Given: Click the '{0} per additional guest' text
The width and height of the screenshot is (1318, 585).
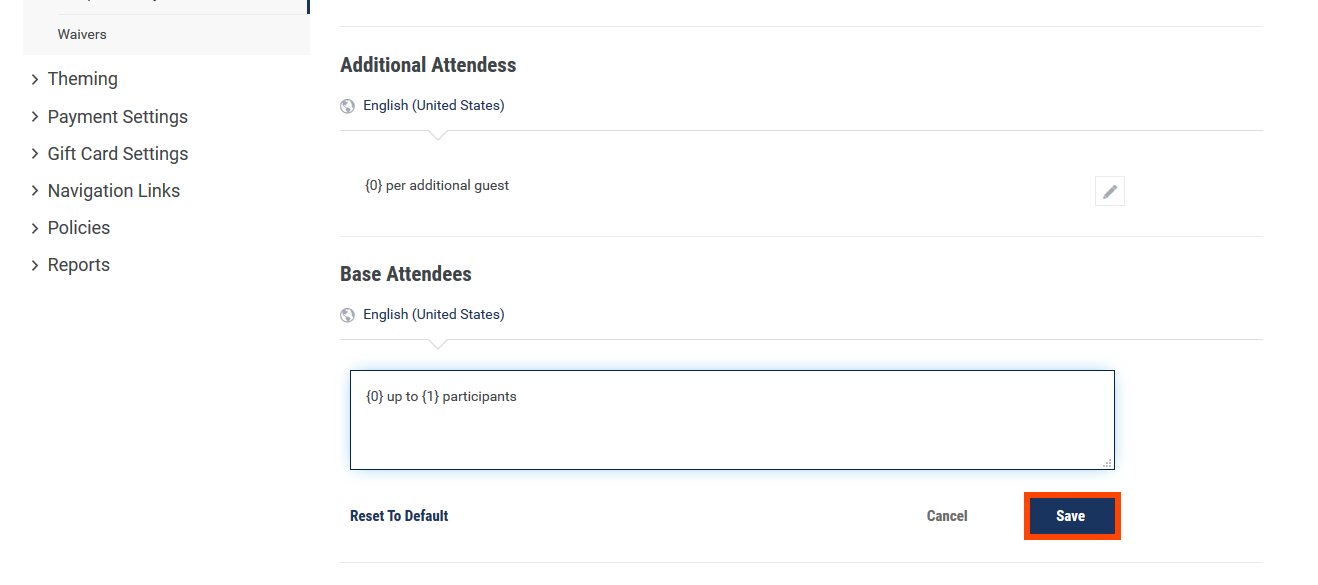Looking at the screenshot, I should tap(437, 185).
